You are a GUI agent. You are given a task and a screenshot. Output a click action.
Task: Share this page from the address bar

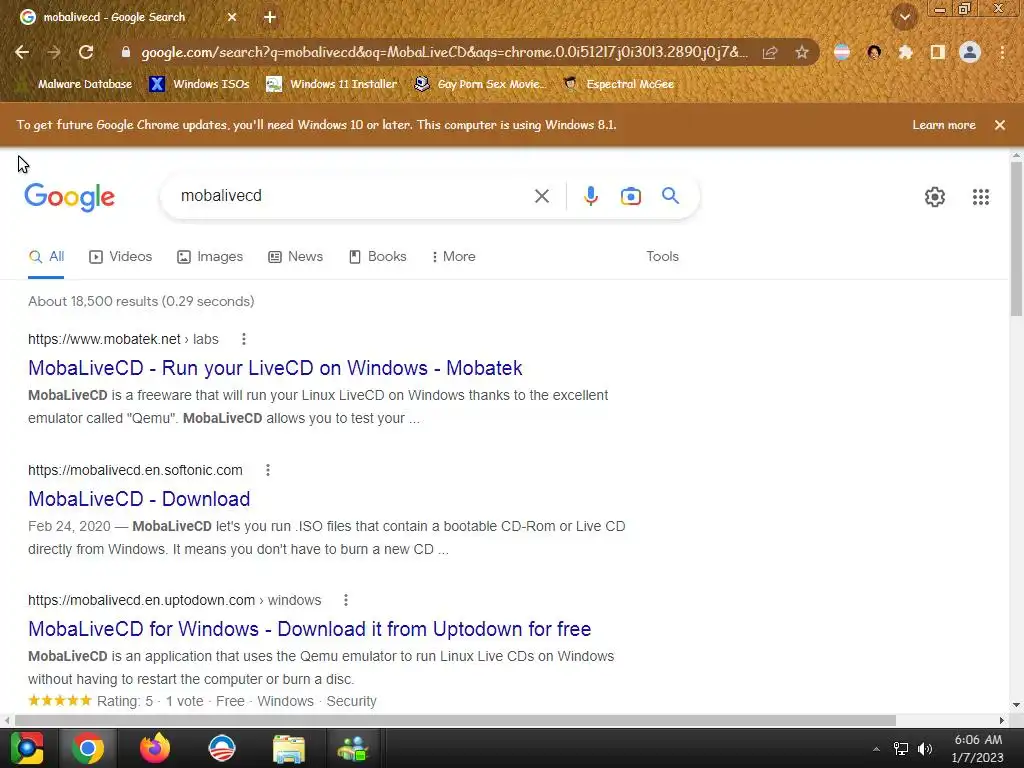(770, 52)
